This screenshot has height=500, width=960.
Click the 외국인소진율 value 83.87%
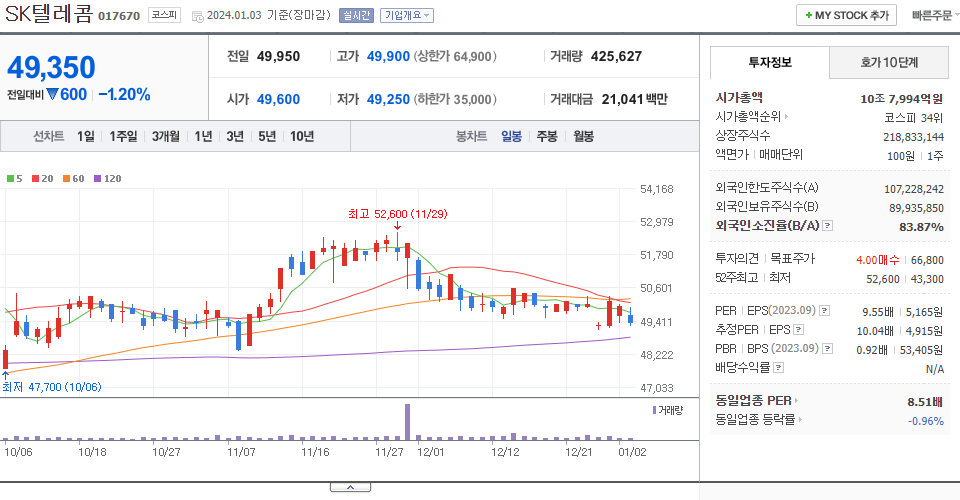pos(921,227)
